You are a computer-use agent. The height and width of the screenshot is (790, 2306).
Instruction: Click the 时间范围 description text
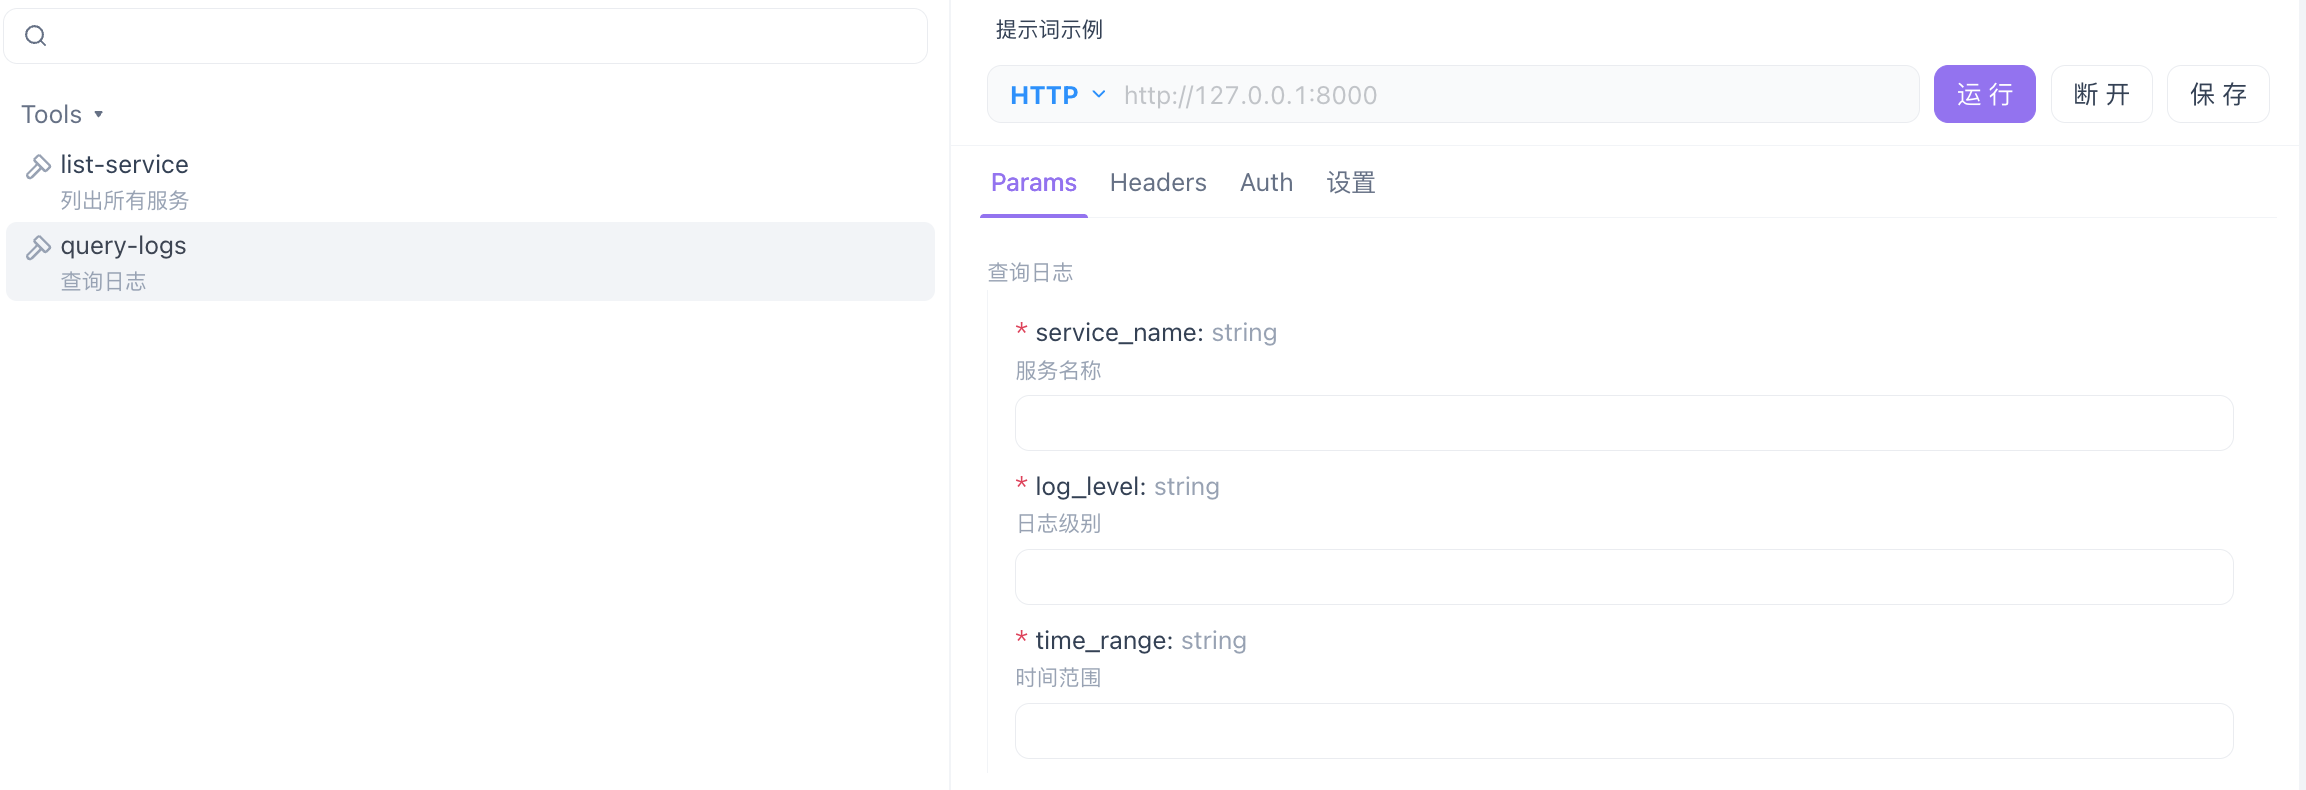[1058, 678]
